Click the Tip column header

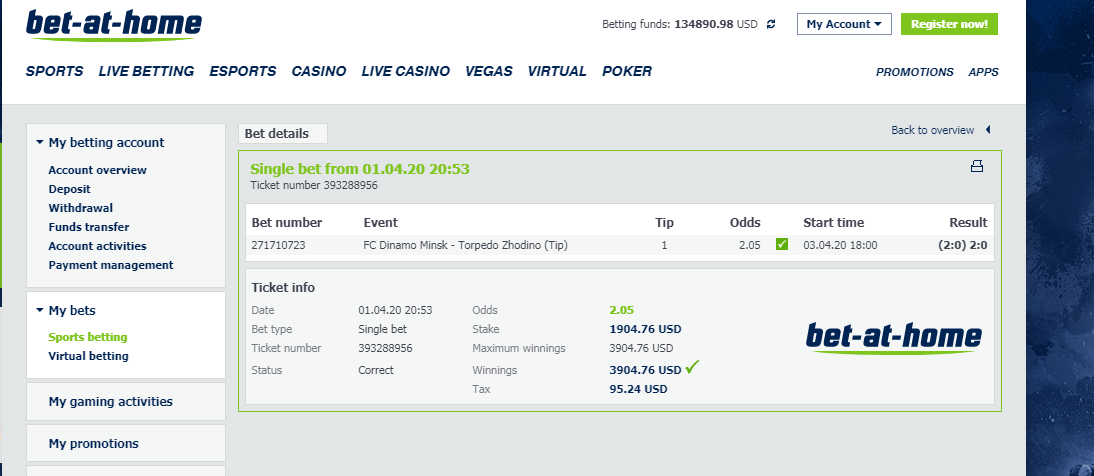(x=664, y=223)
